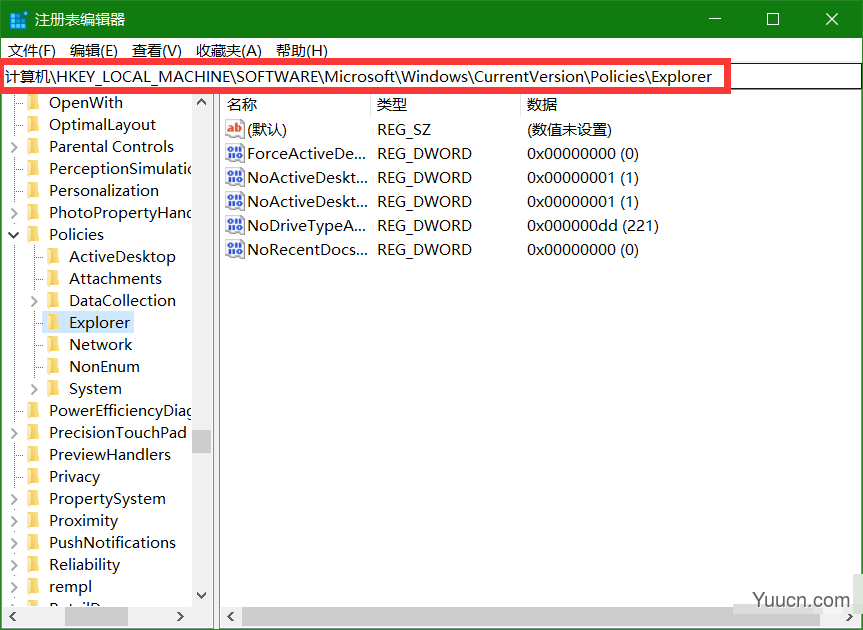Screen dimensions: 863x630
Task: Open the 帮助(H) menu
Action: pyautogui.click(x=302, y=51)
